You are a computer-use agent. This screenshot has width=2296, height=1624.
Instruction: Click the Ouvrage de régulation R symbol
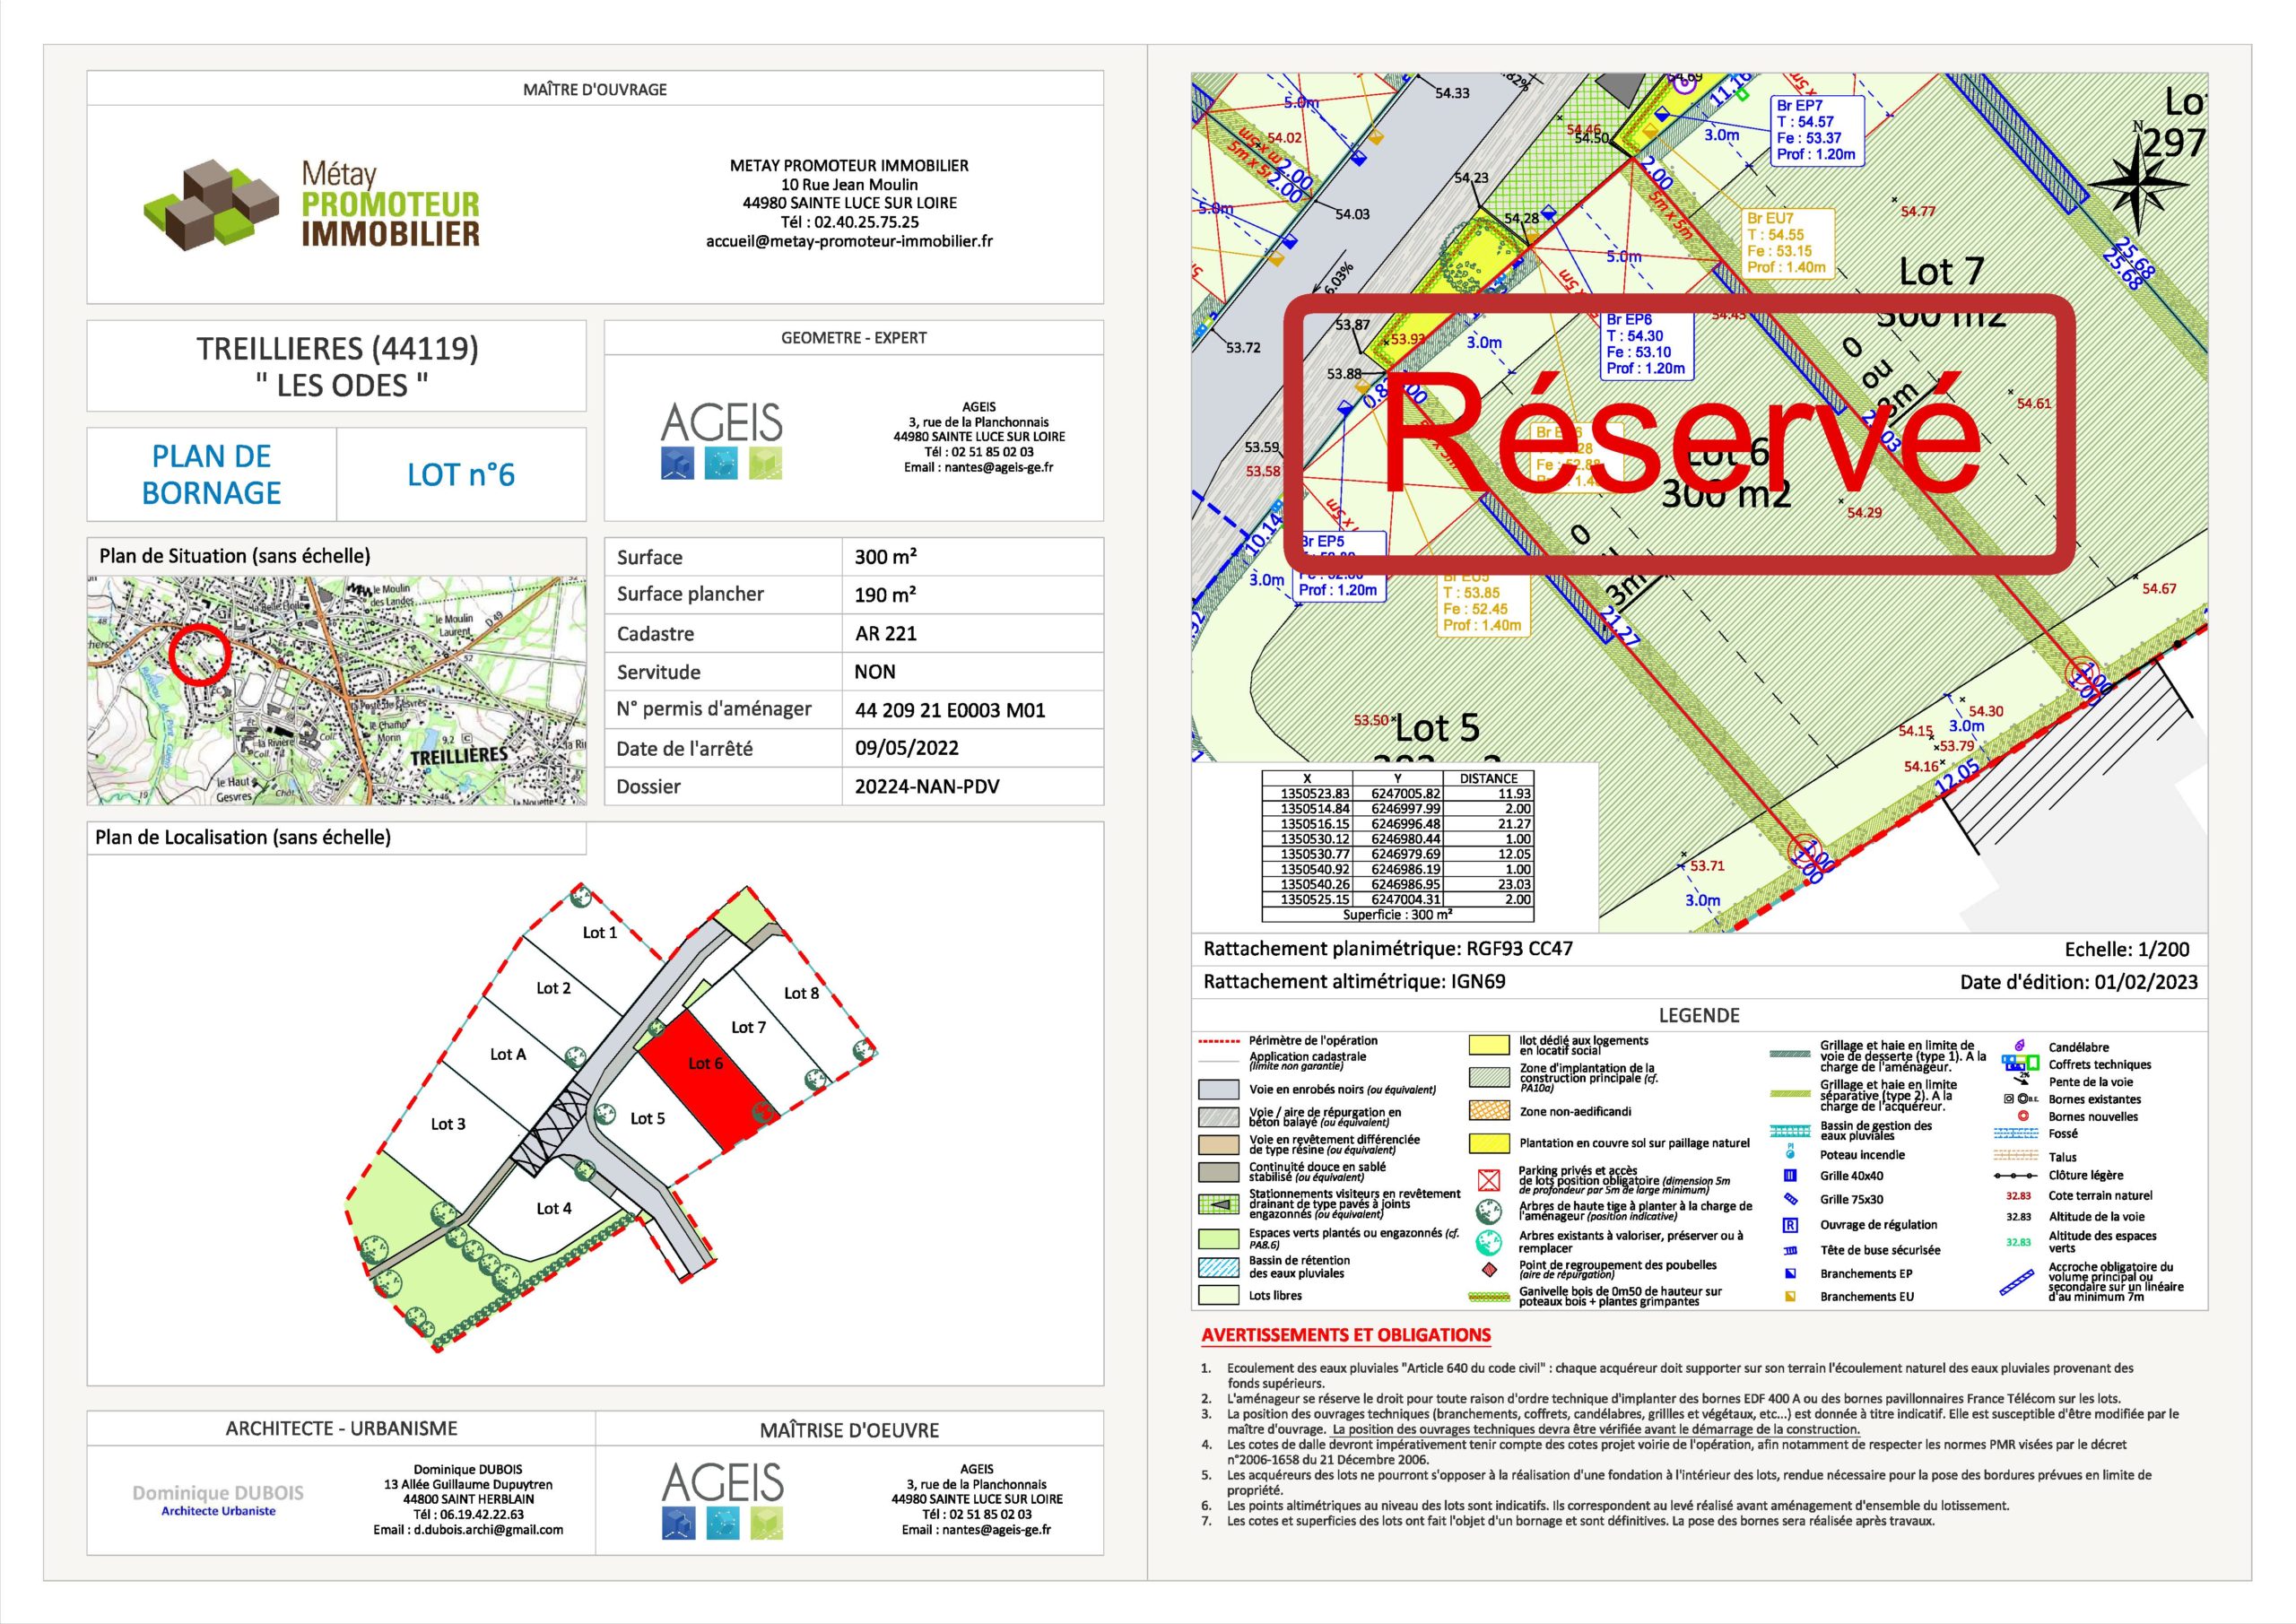[1790, 1225]
